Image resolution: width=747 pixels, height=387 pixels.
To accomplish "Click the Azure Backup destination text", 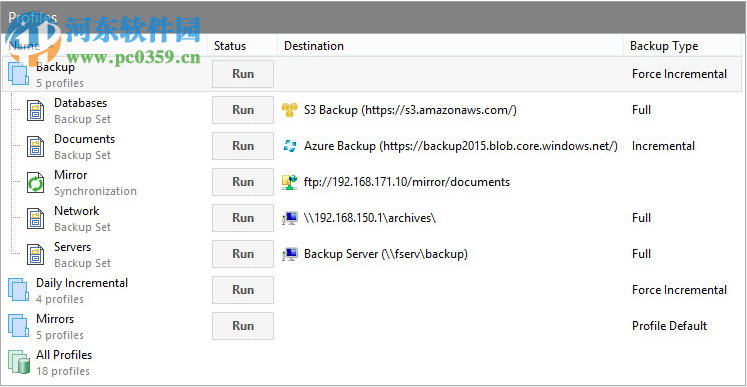I will pyautogui.click(x=461, y=146).
